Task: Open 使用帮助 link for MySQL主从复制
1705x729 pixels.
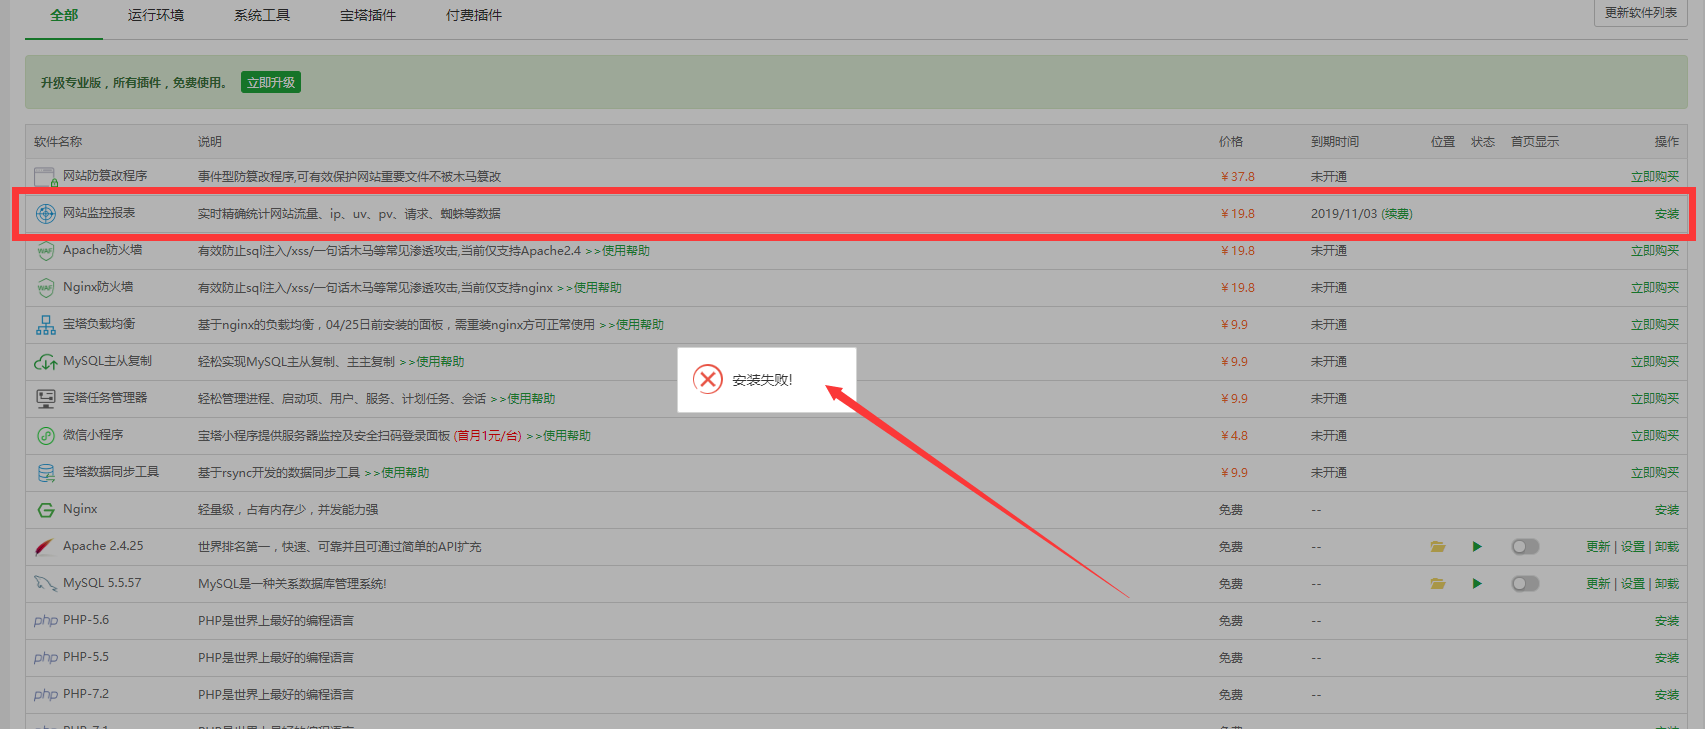Action: point(432,362)
